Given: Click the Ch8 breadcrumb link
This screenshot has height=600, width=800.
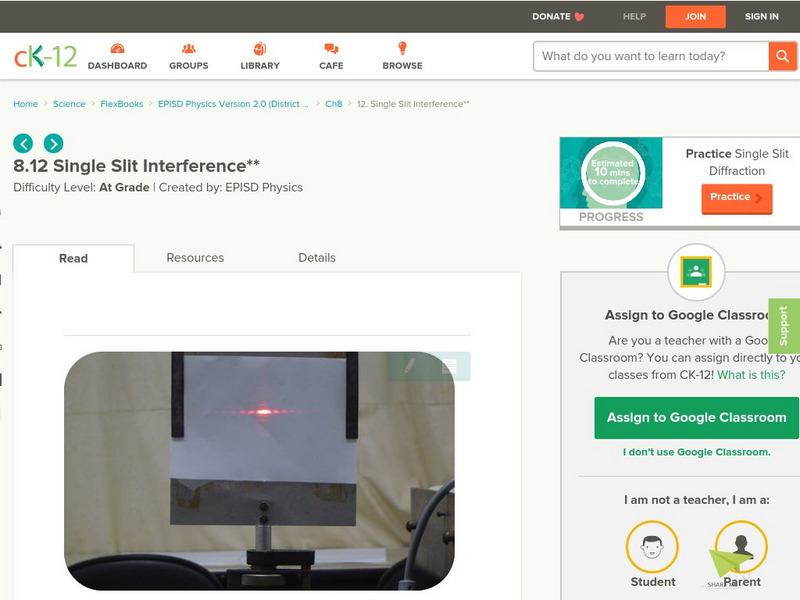Looking at the screenshot, I should tap(334, 104).
